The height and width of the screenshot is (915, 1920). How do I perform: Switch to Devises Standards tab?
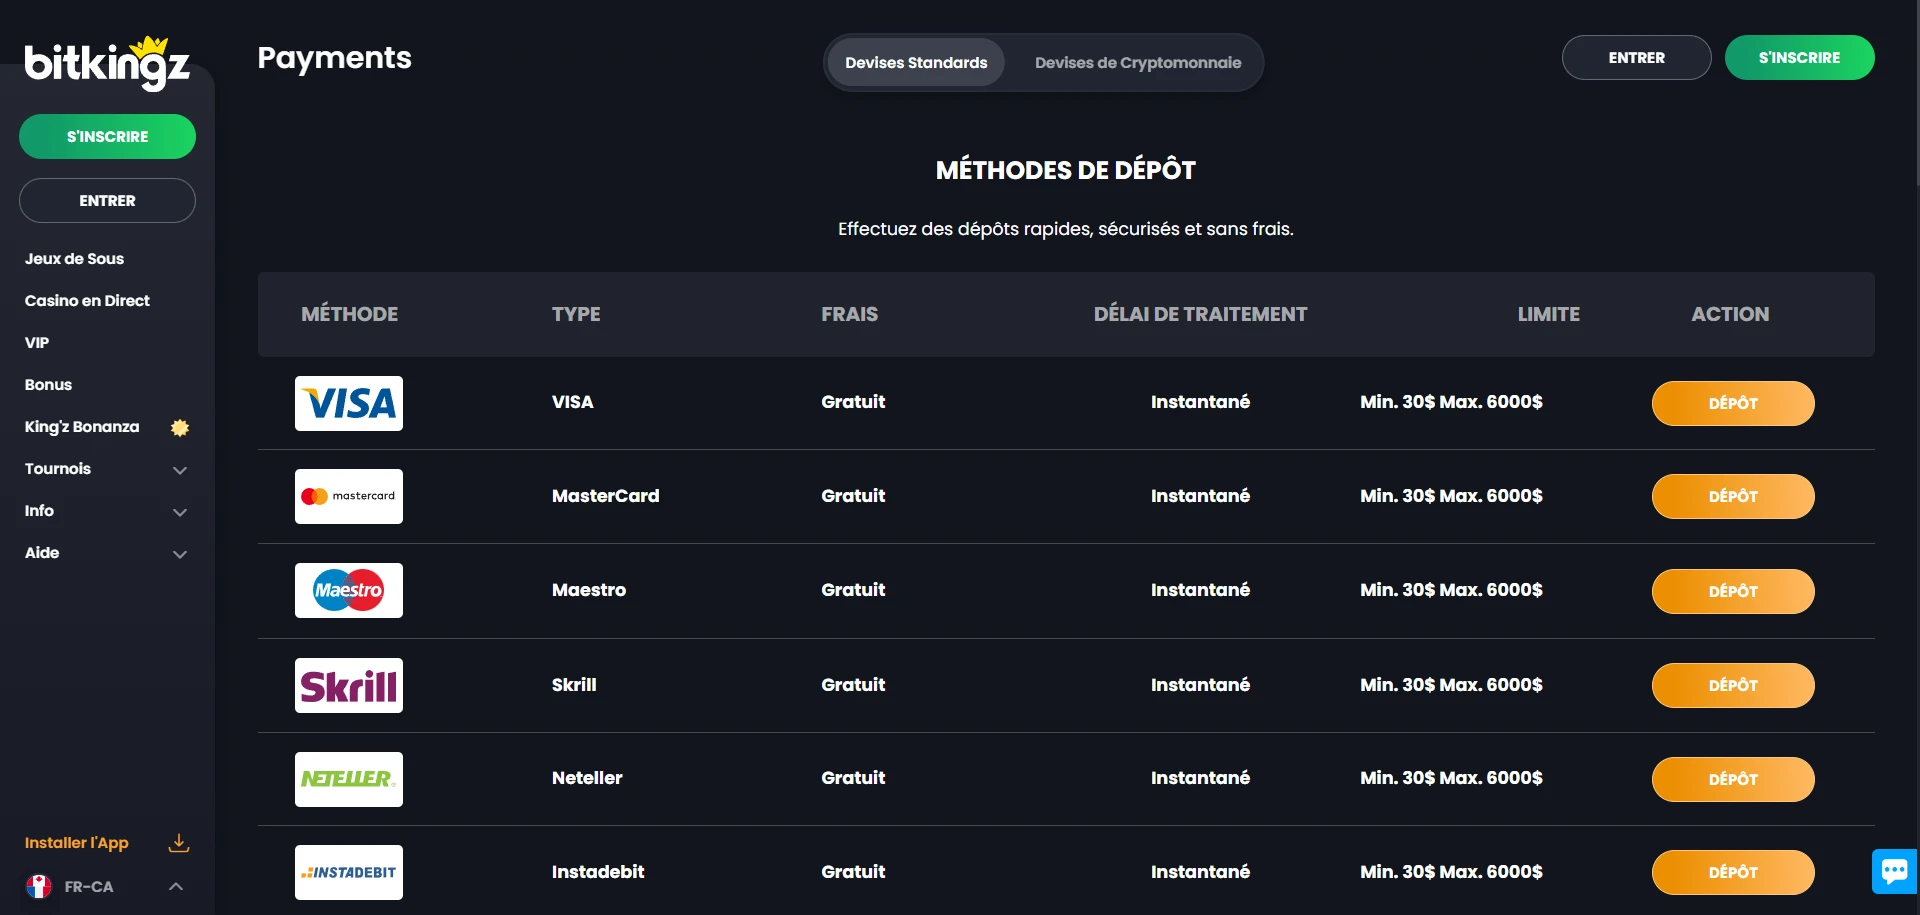(x=916, y=63)
